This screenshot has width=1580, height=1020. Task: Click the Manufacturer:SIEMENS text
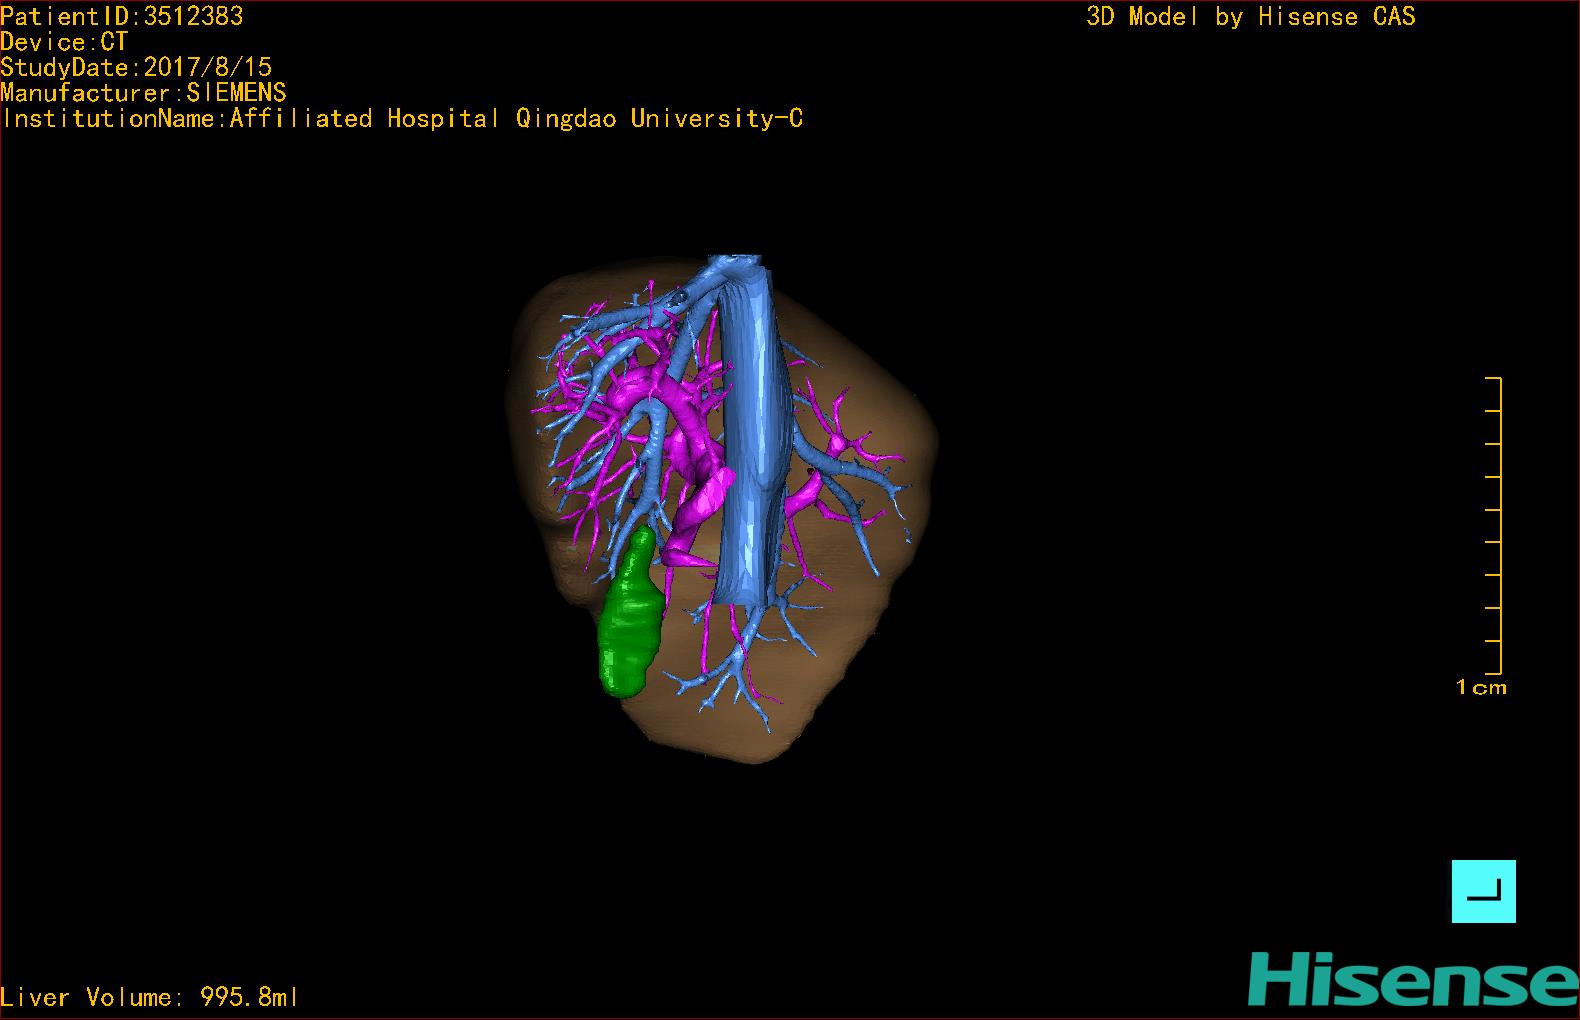click(x=144, y=93)
